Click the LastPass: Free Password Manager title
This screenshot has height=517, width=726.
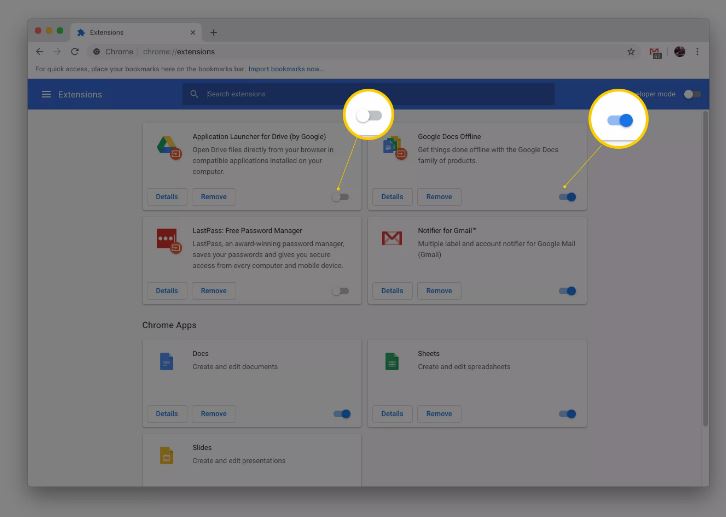pos(247,230)
